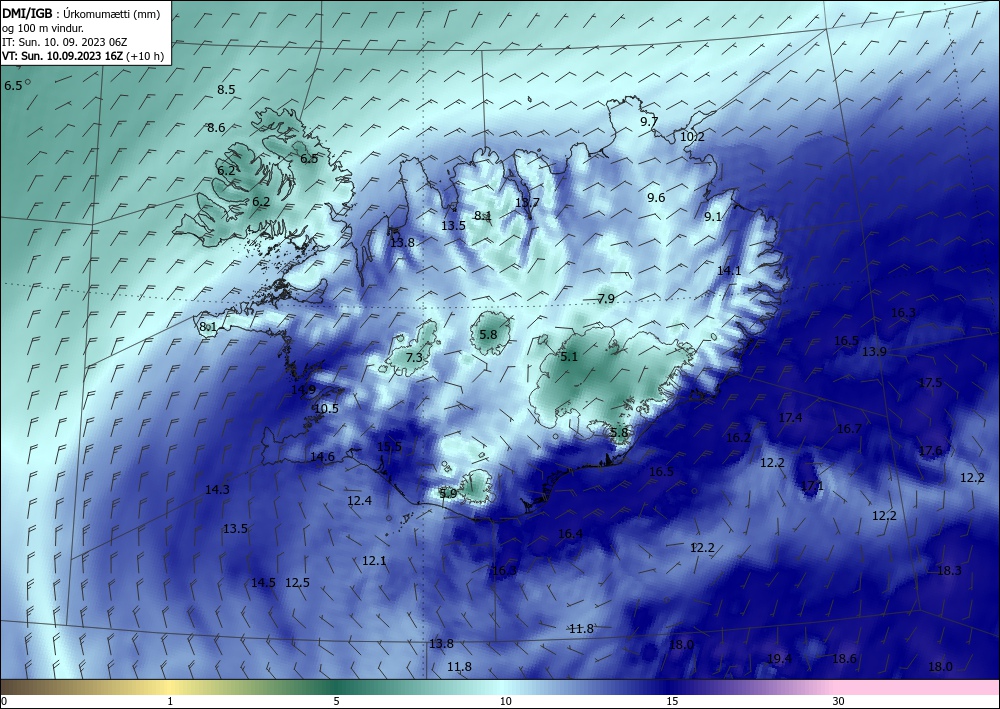Click the 17.5 value on the map
Viewport: 1000px width, 709px height.
click(x=930, y=383)
